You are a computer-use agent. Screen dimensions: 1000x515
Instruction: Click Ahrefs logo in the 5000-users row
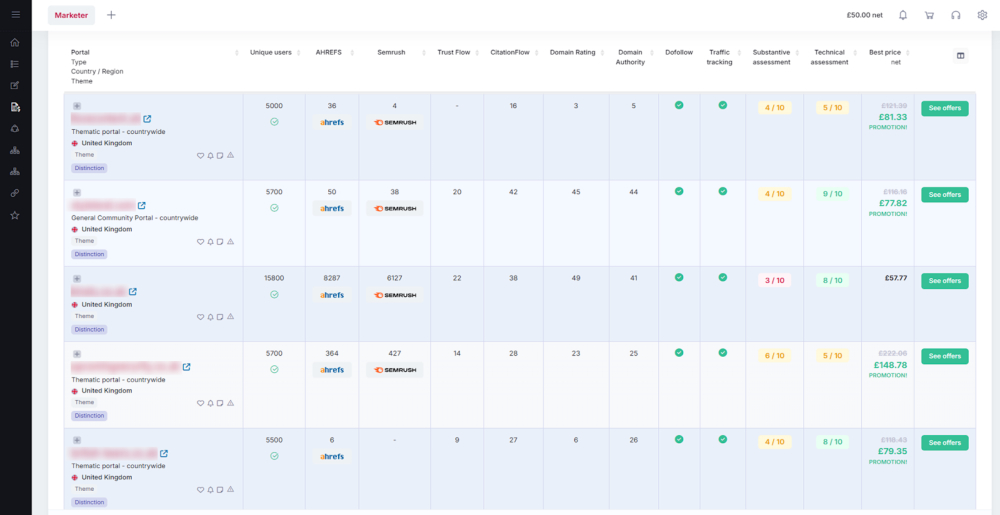(332, 122)
